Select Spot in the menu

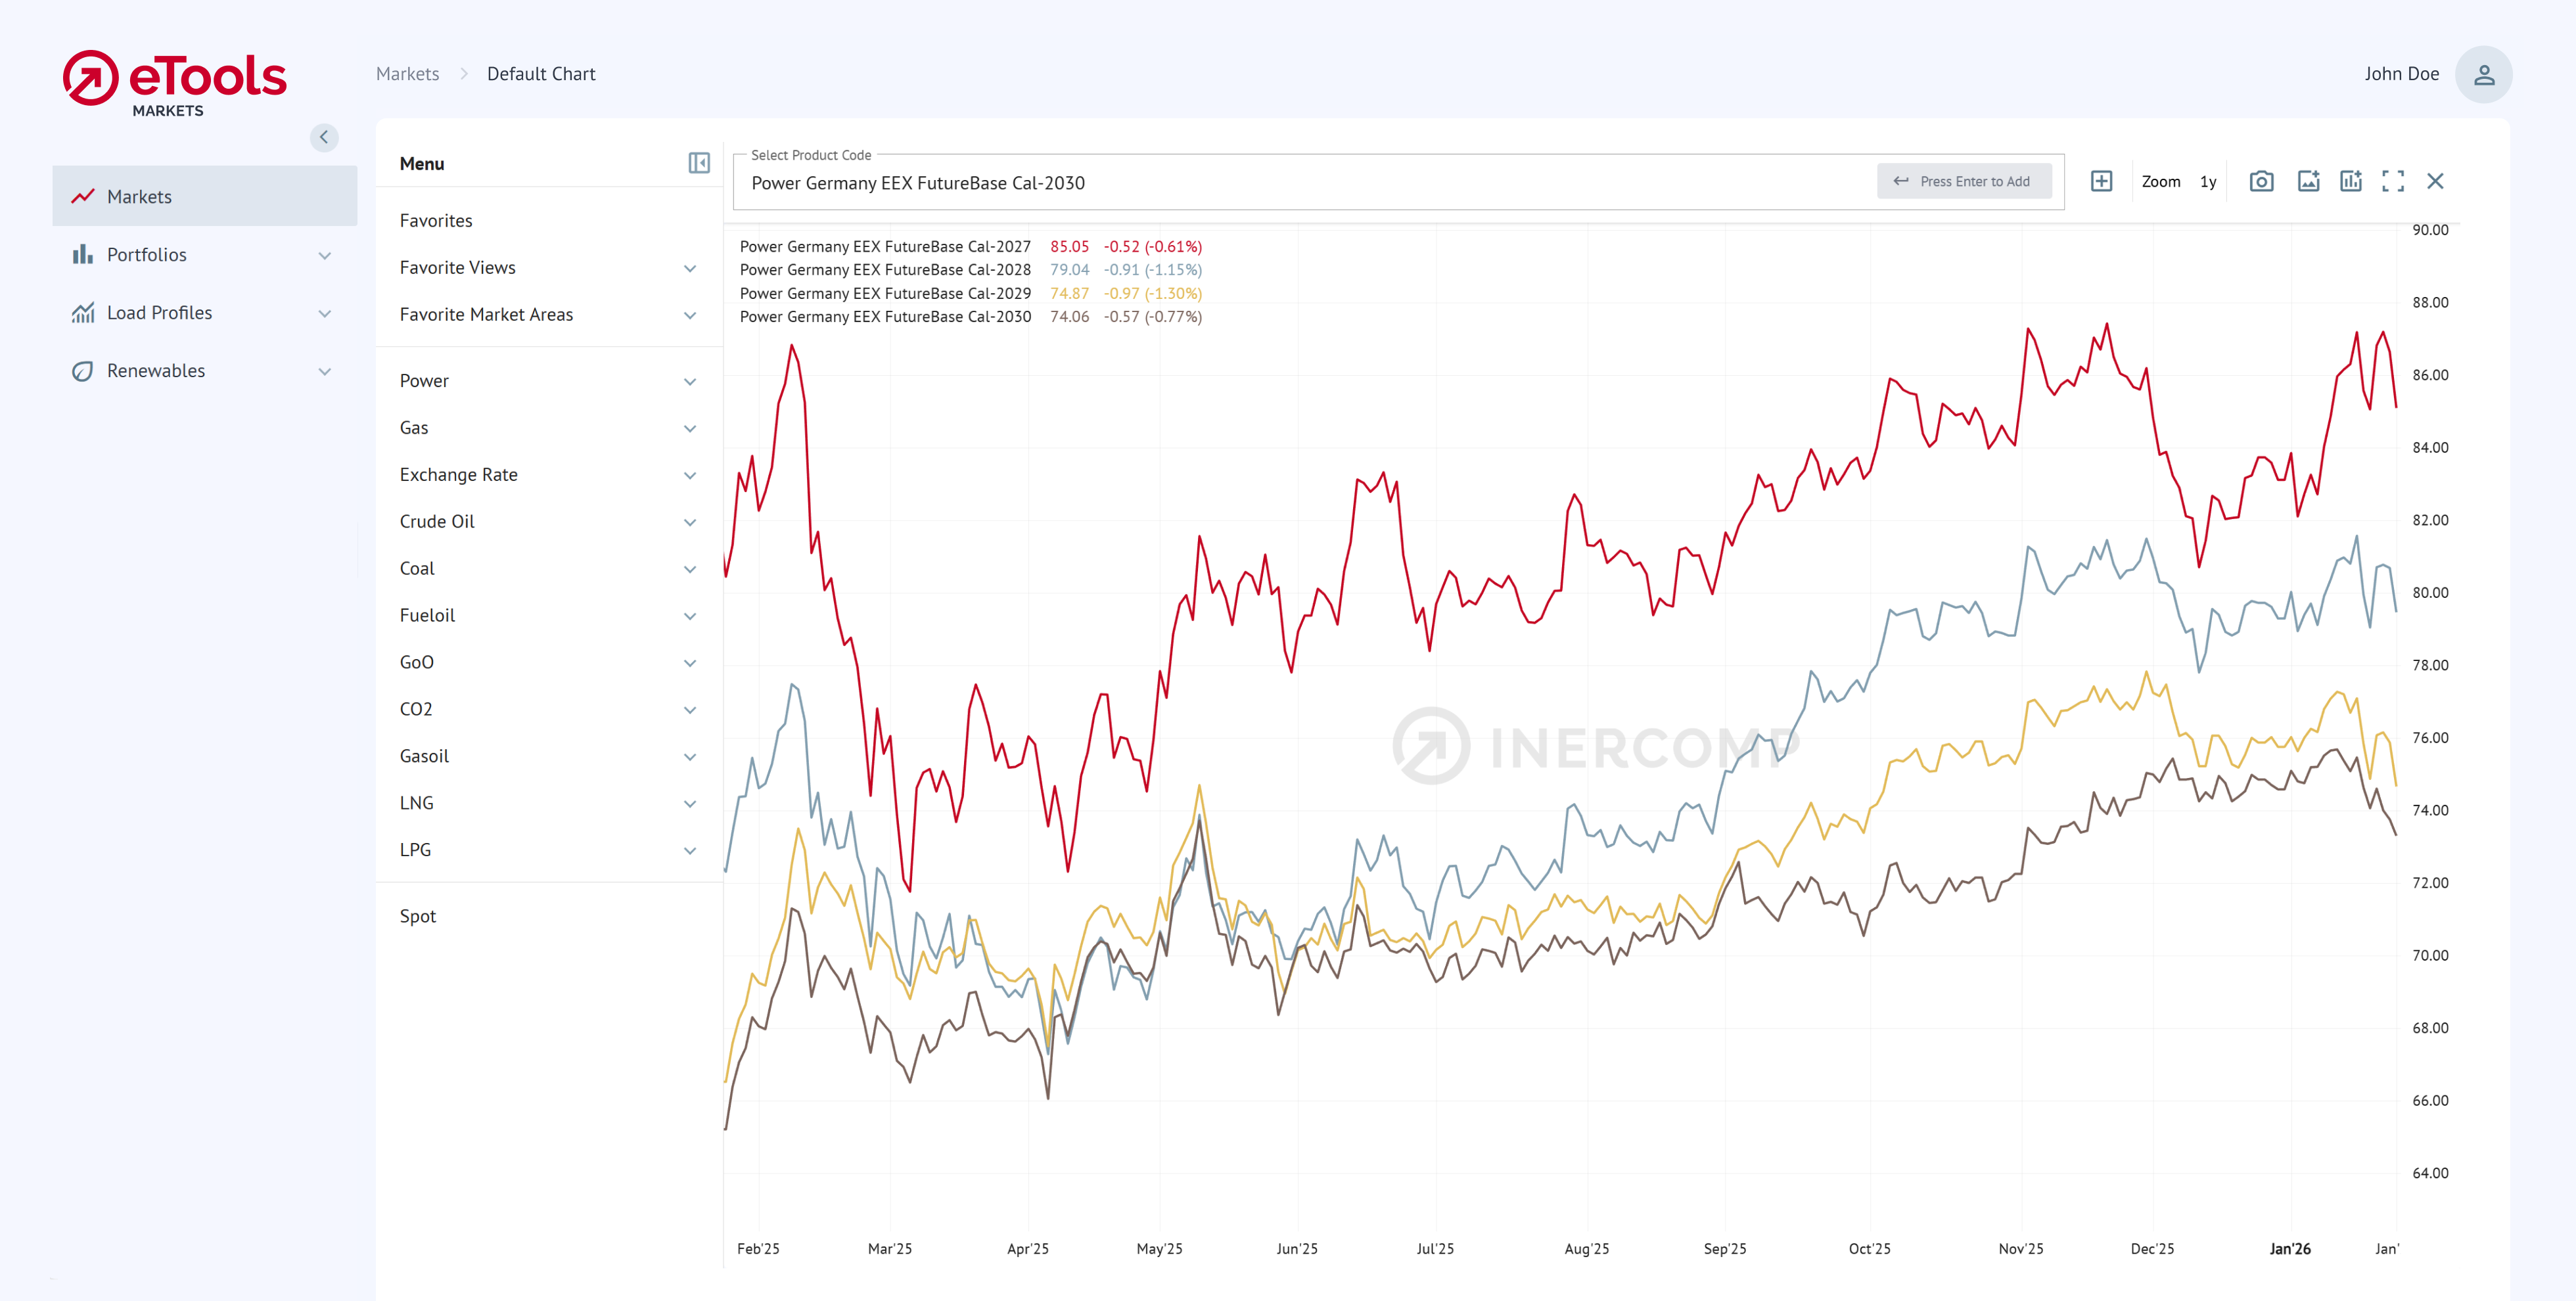[417, 915]
